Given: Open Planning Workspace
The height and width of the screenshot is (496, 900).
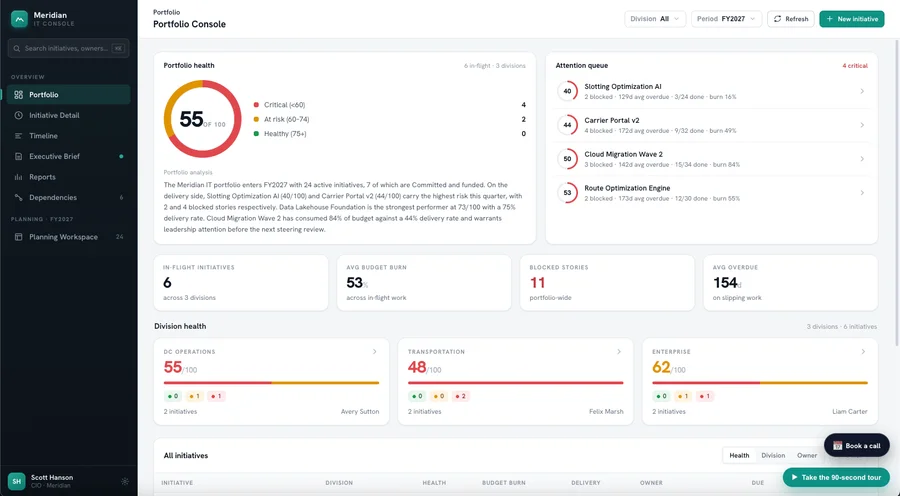Looking at the screenshot, I should point(68,237).
